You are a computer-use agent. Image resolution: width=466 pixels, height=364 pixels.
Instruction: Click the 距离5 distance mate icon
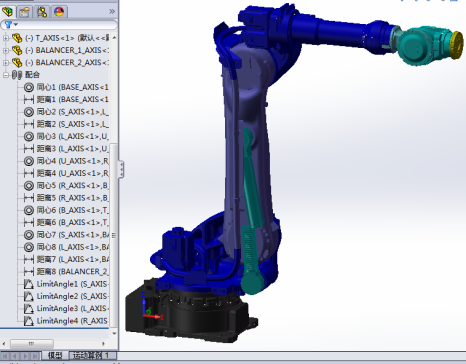coord(29,198)
